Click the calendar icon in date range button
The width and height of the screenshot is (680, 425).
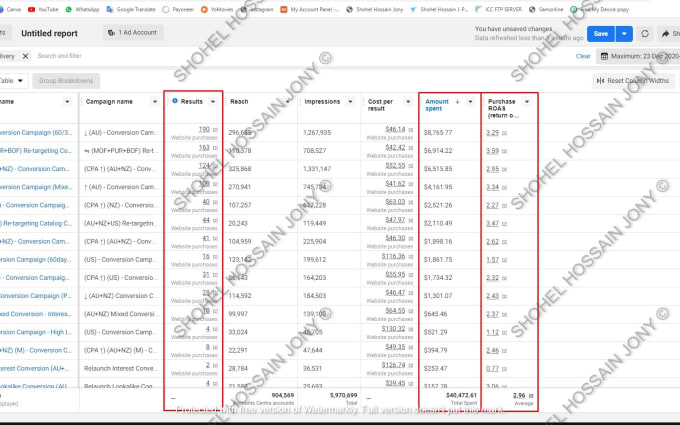604,56
